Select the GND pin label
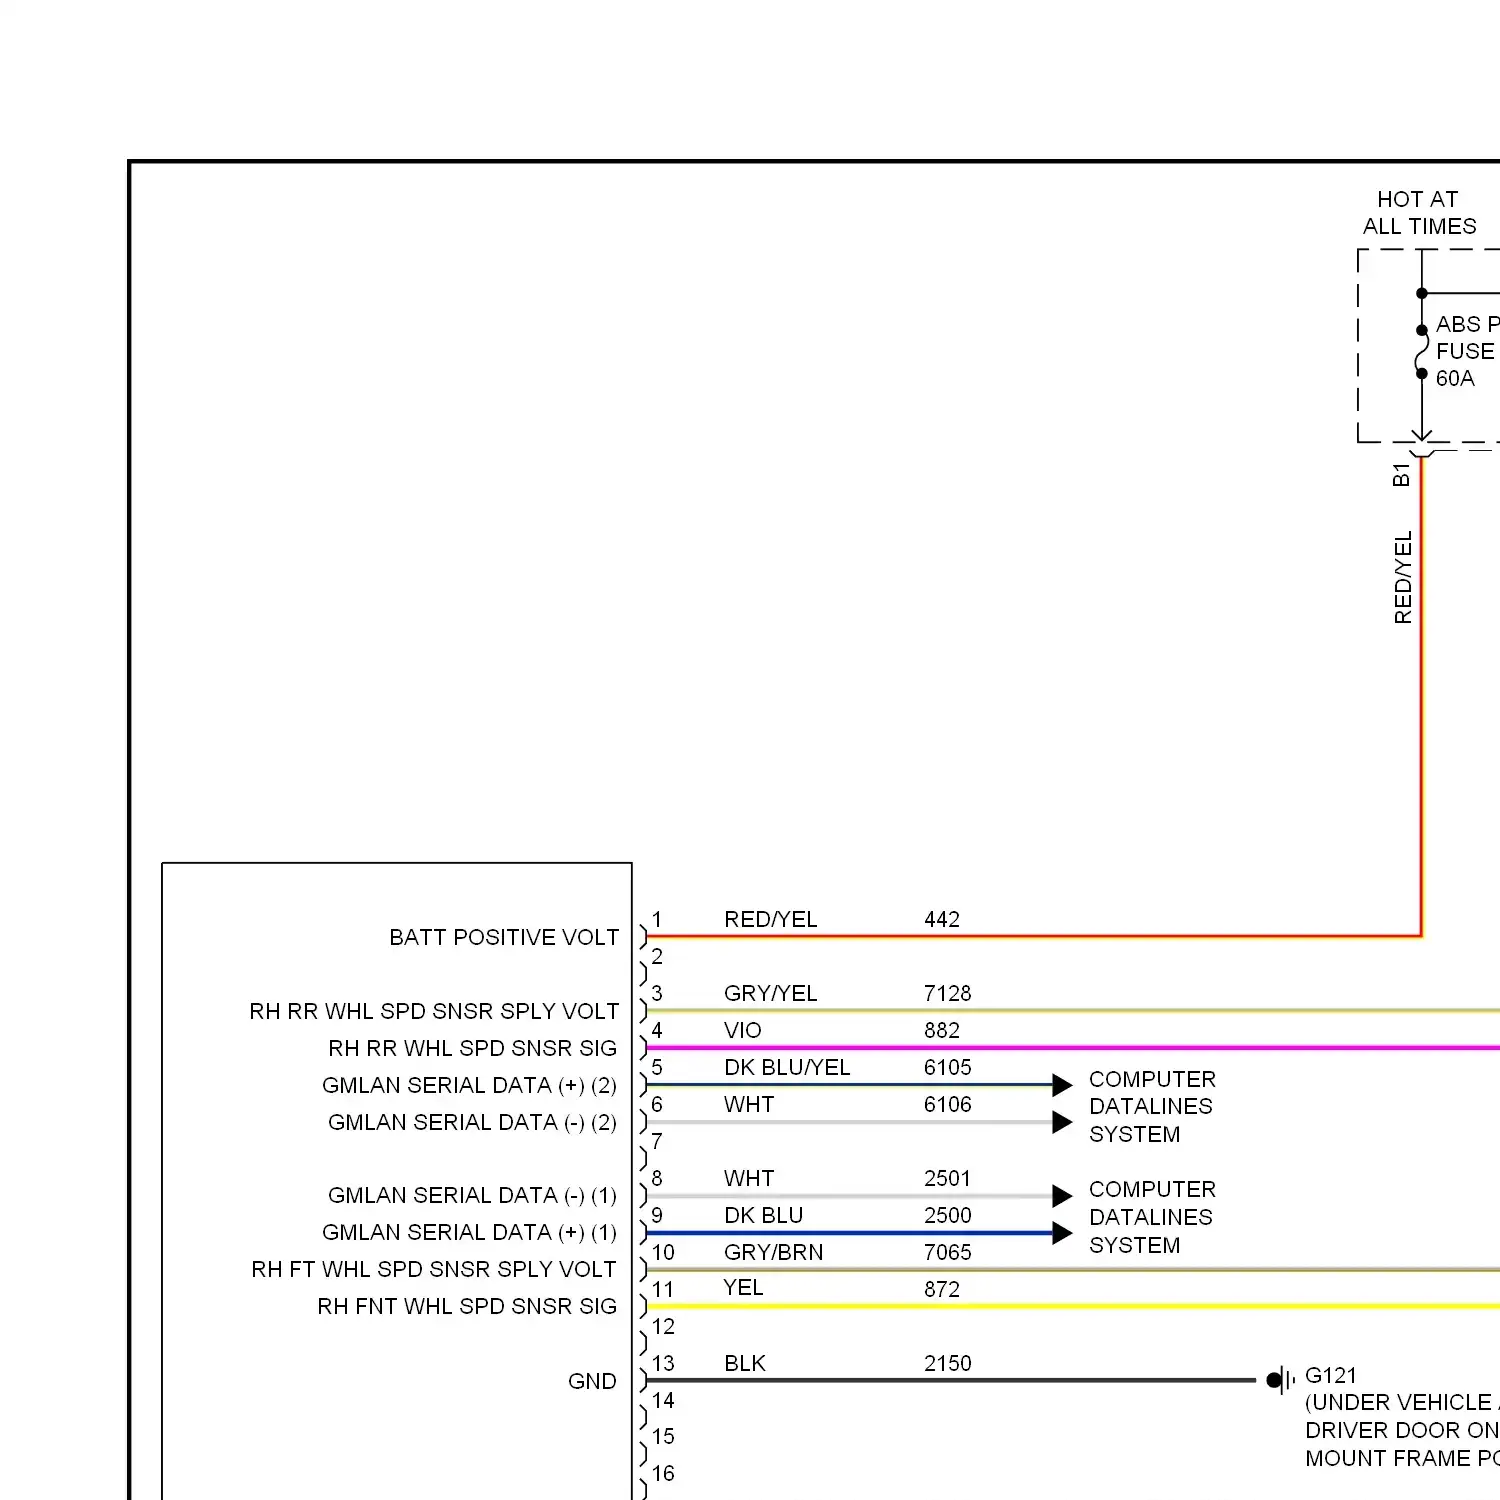The width and height of the screenshot is (1500, 1500). [x=592, y=1381]
